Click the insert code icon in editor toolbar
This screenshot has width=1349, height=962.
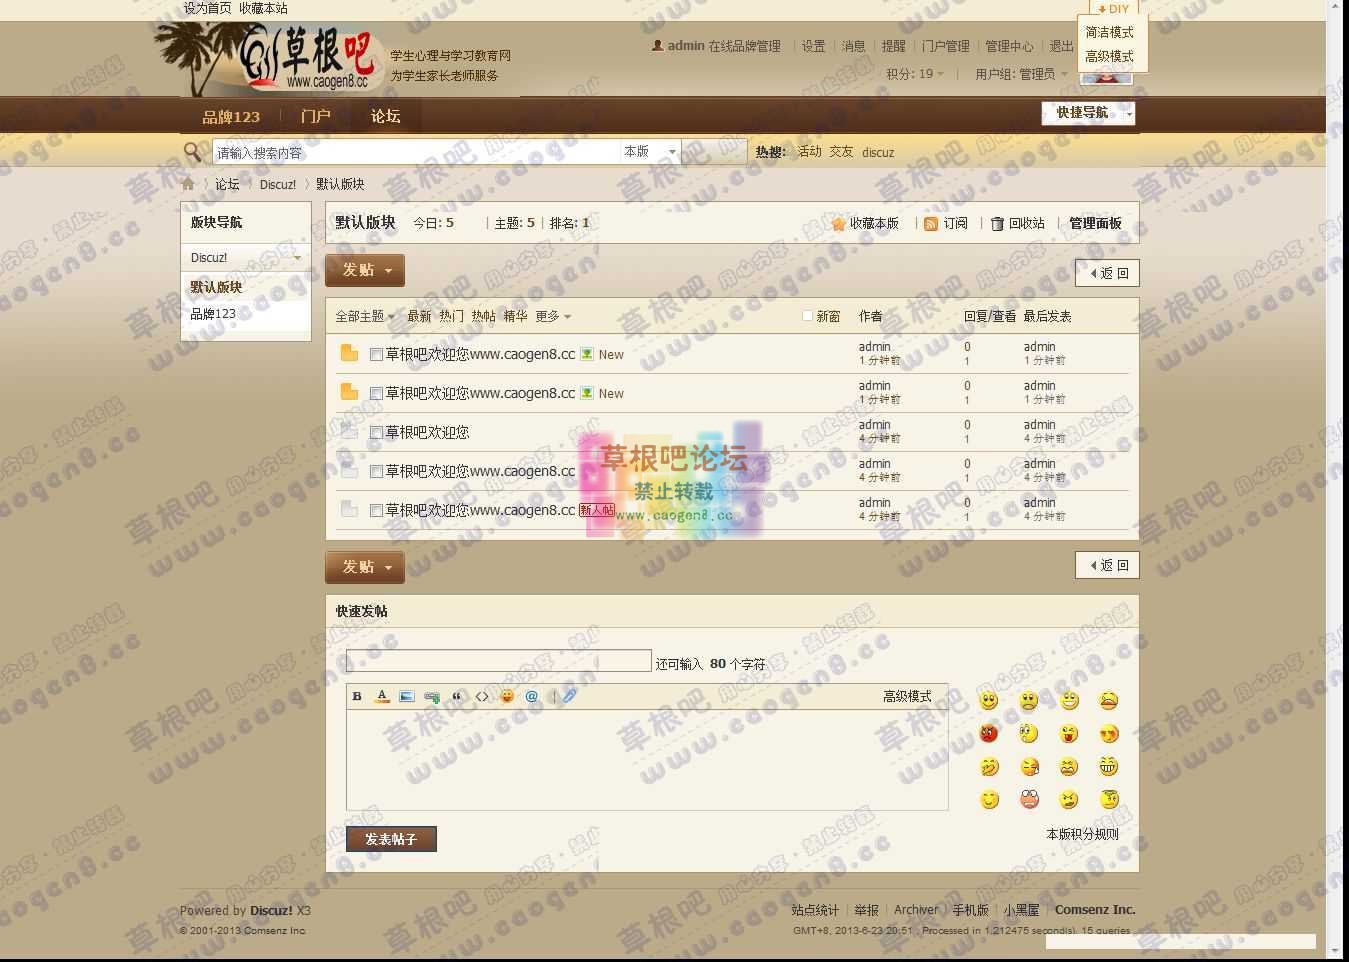point(482,696)
